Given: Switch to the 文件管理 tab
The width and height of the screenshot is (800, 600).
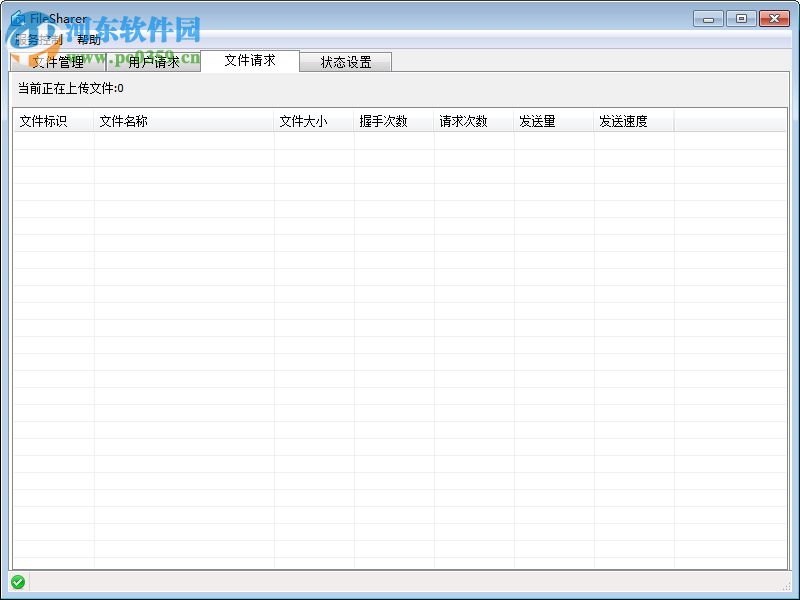Looking at the screenshot, I should [x=58, y=61].
